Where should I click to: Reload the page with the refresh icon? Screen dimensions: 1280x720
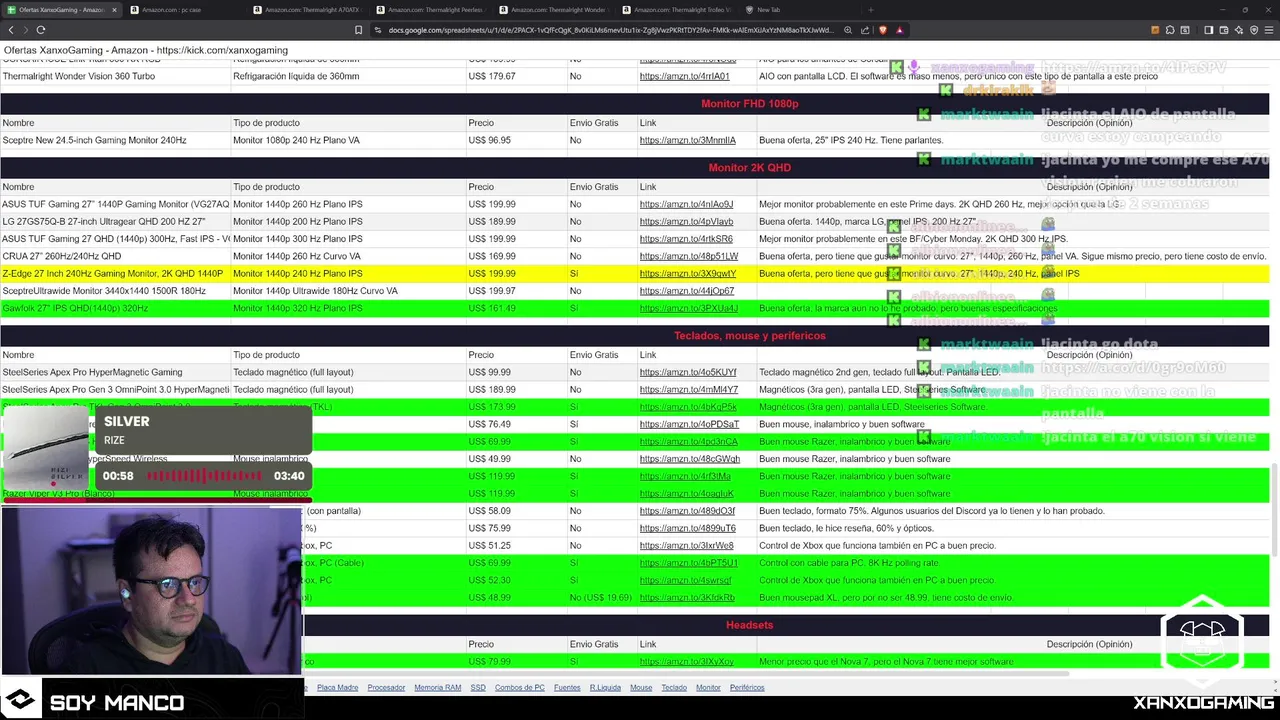coord(41,30)
